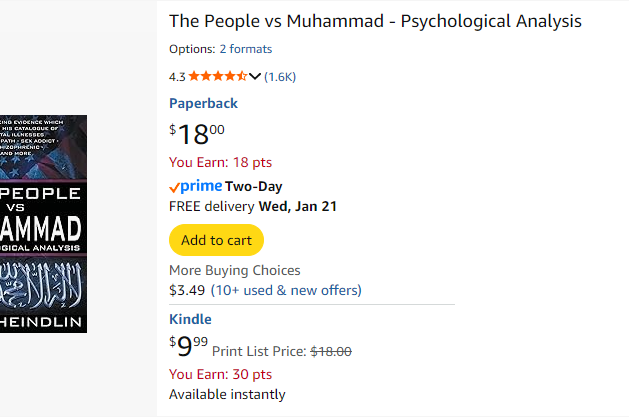Click the $18.00 paperback price
Image resolution: width=629 pixels, height=417 pixels.
coord(197,133)
